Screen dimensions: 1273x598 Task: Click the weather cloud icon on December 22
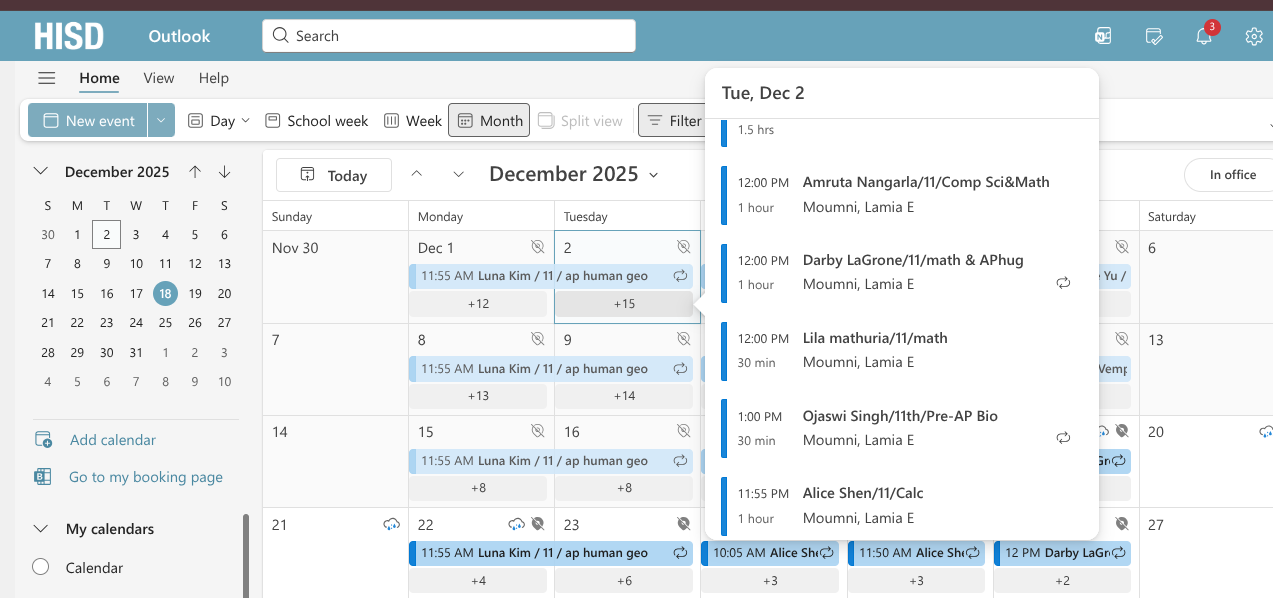pos(517,524)
